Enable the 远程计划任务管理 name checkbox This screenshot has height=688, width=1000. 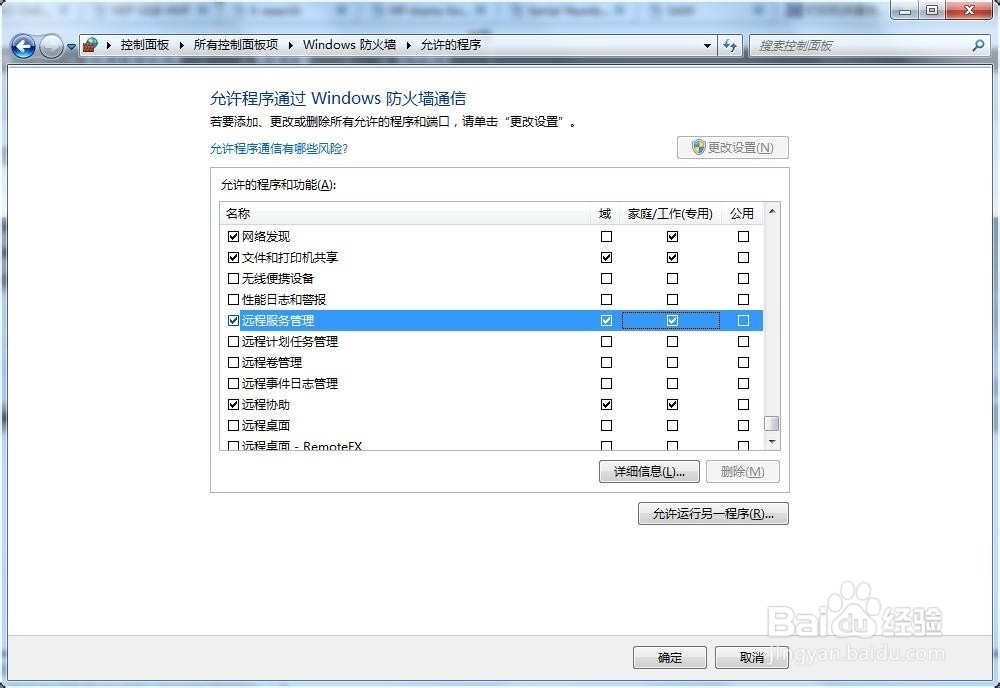click(233, 342)
